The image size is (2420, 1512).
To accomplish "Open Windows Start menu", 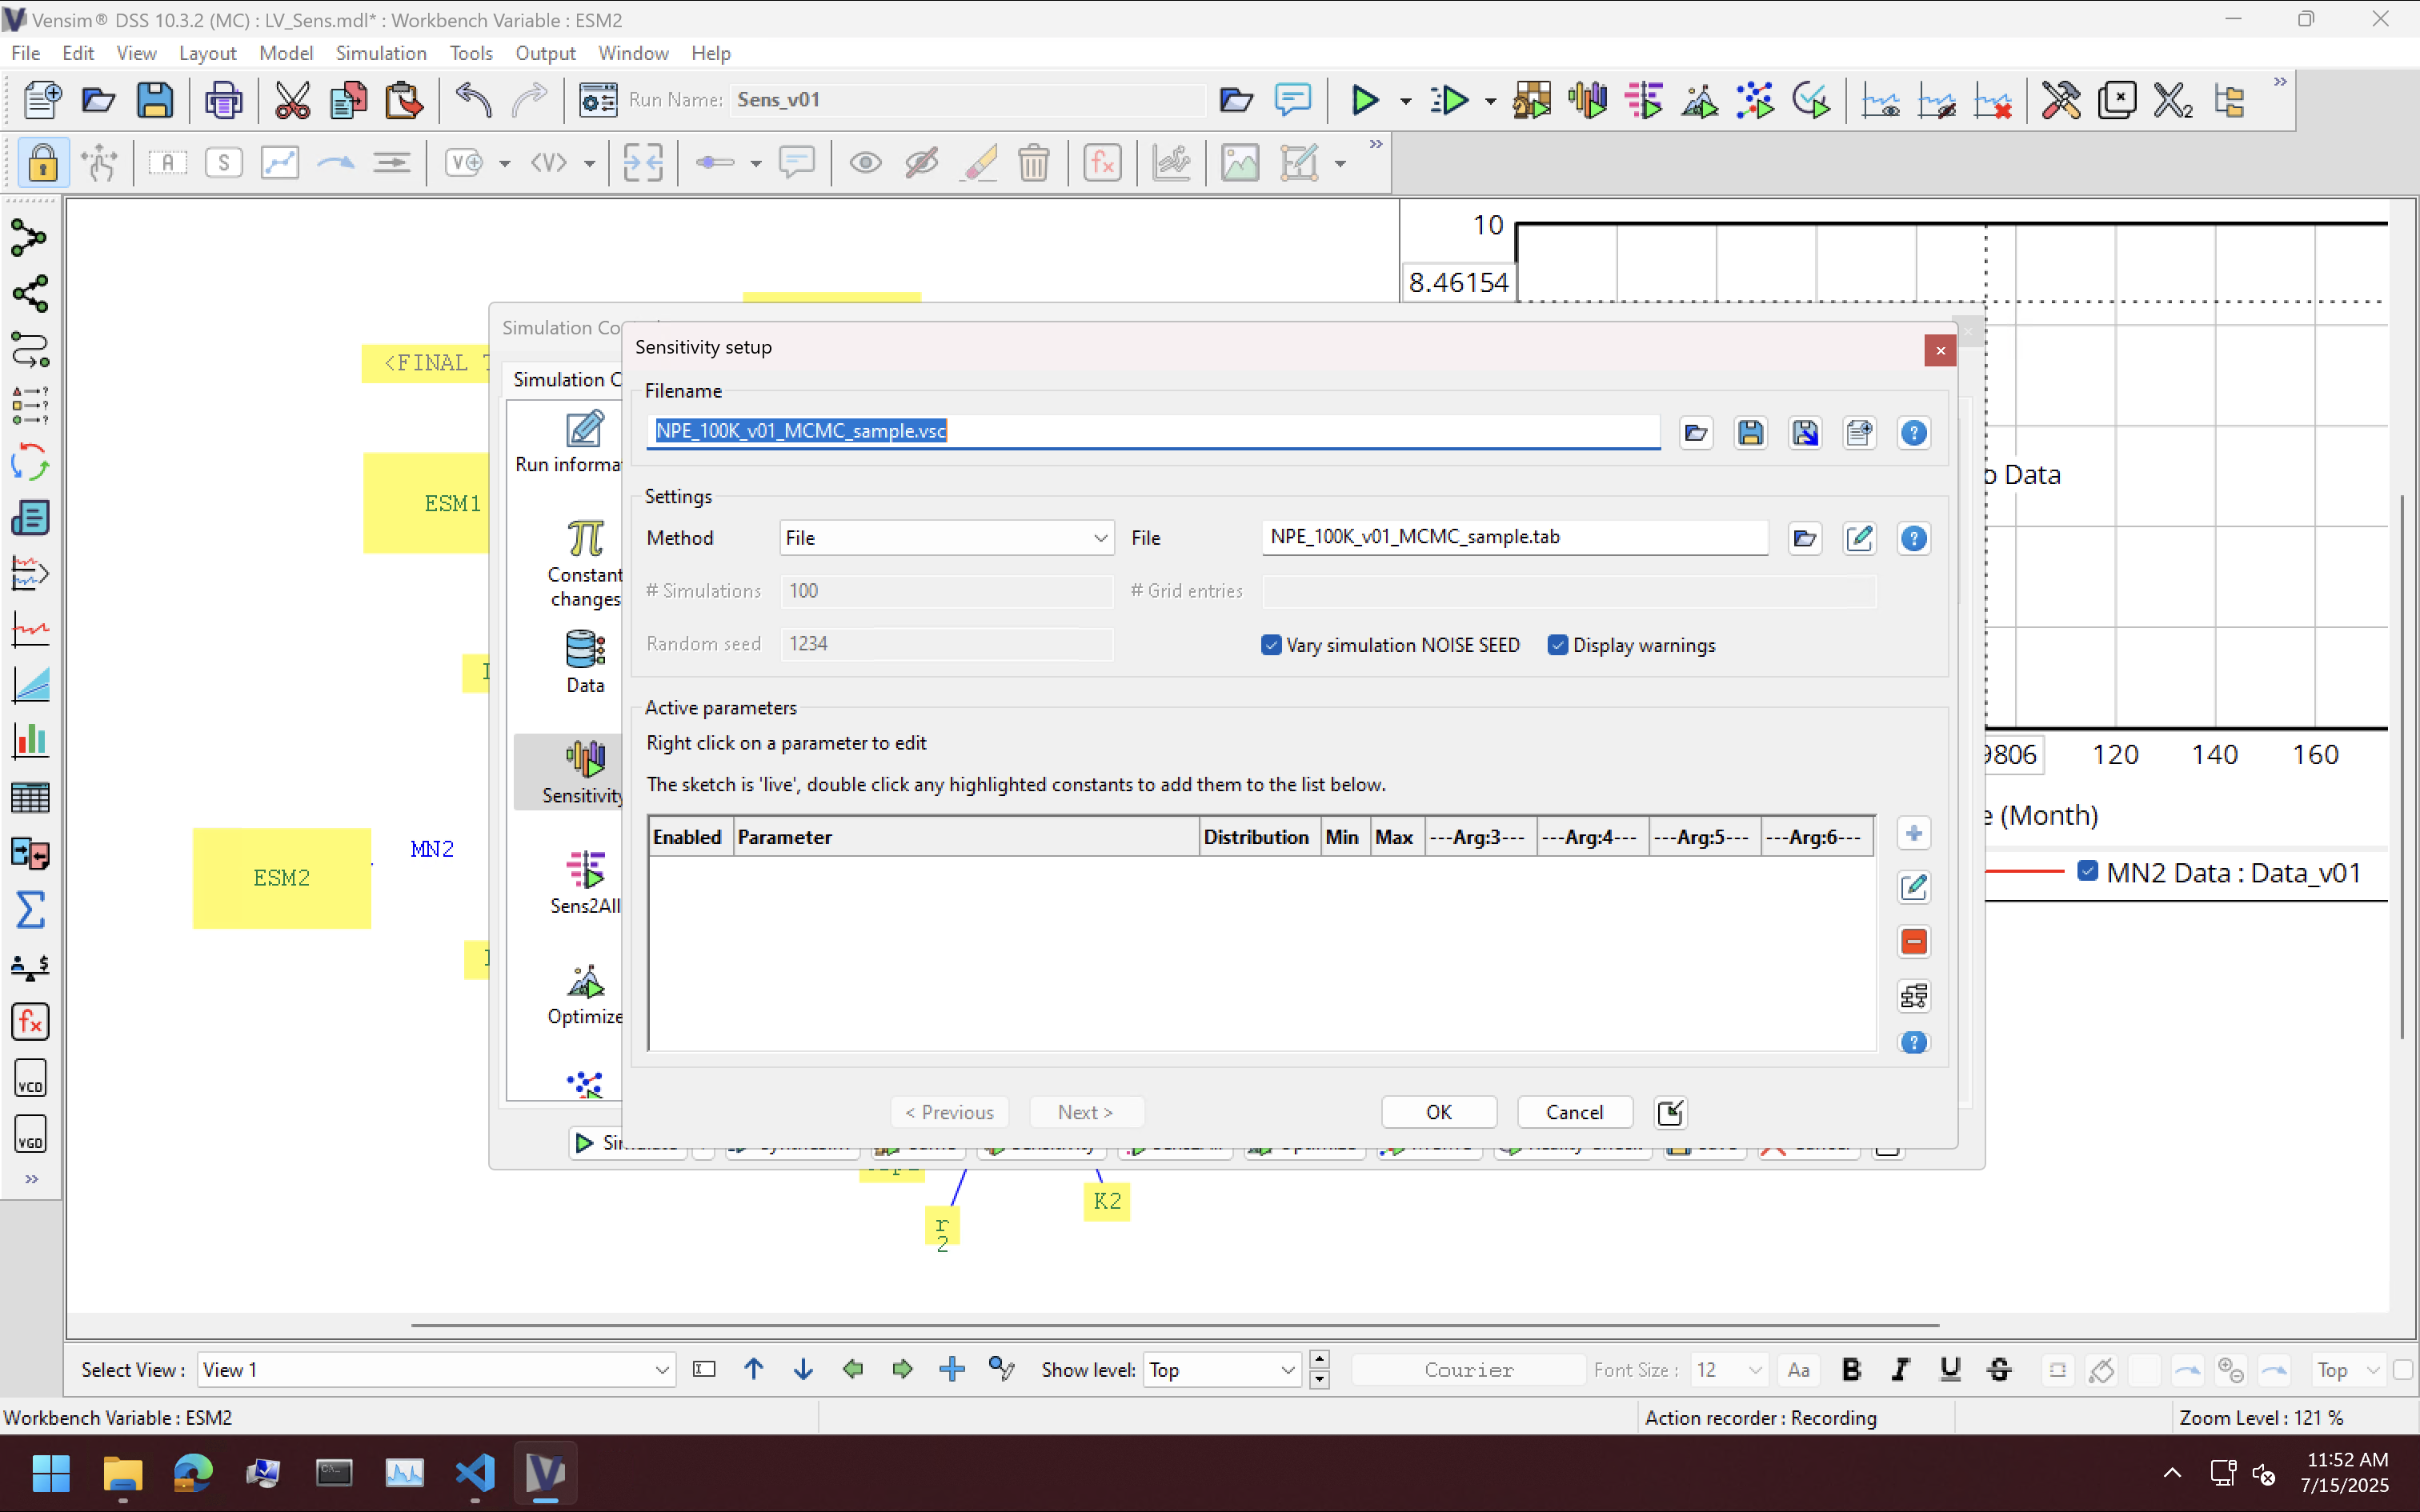I will coord(51,1473).
